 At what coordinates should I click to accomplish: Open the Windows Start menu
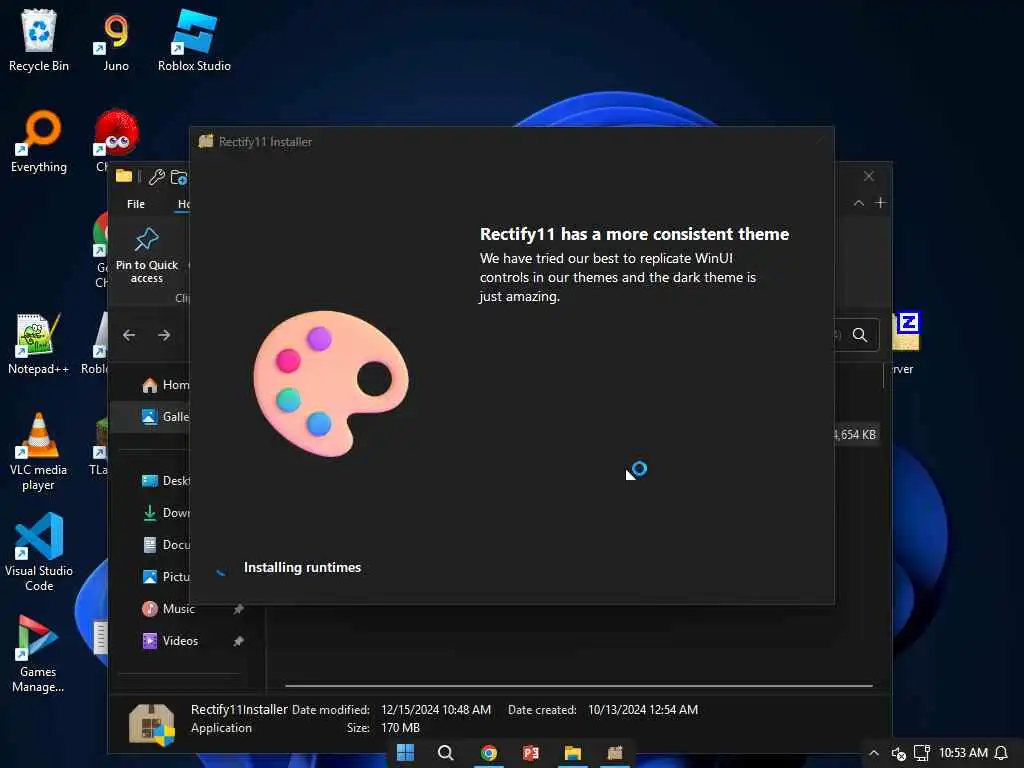point(406,752)
